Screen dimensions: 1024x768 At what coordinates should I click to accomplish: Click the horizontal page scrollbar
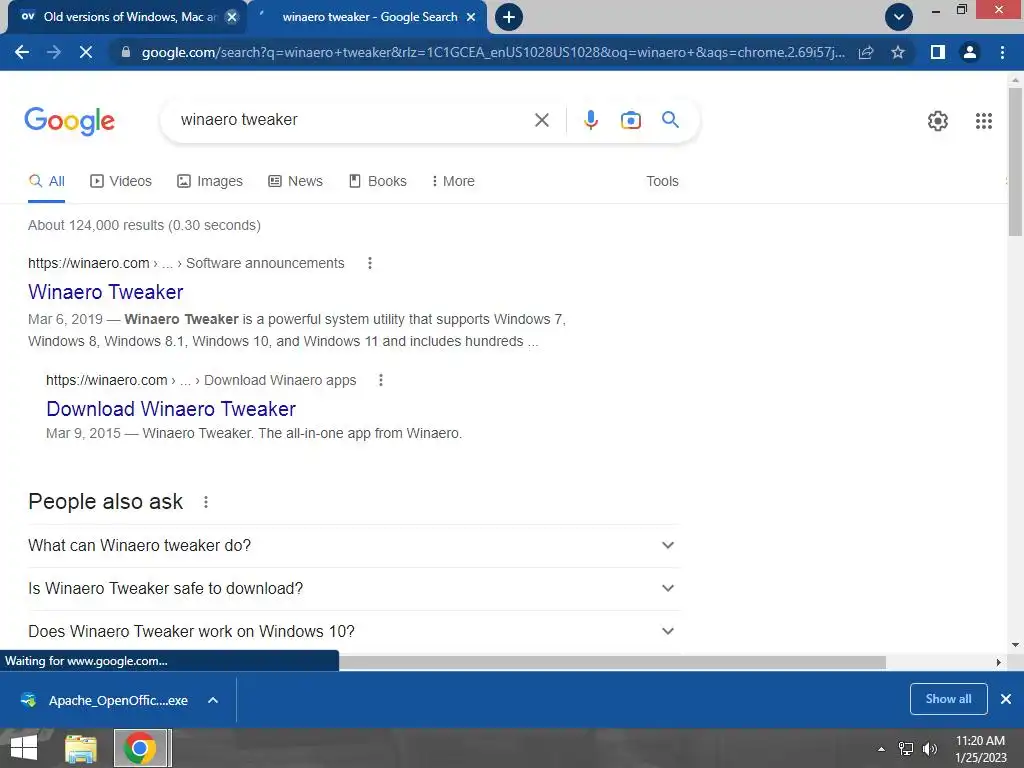pos(612,662)
